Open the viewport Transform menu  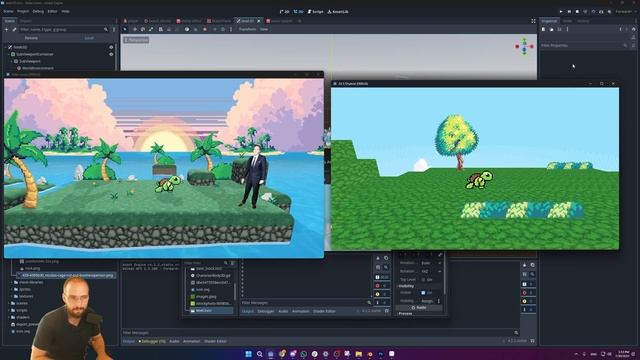click(x=247, y=29)
